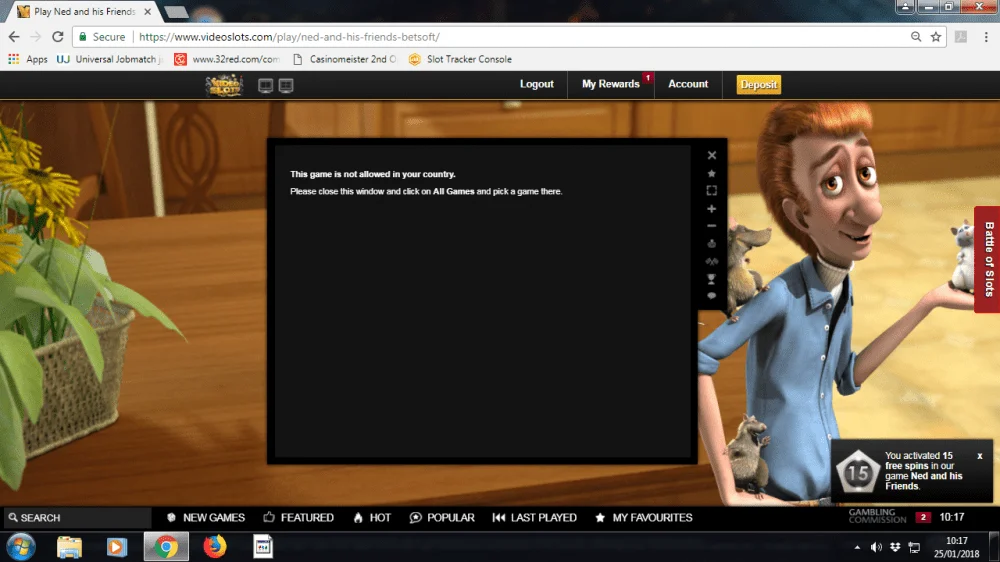
Task: Open the Hot games category
Action: click(x=372, y=517)
